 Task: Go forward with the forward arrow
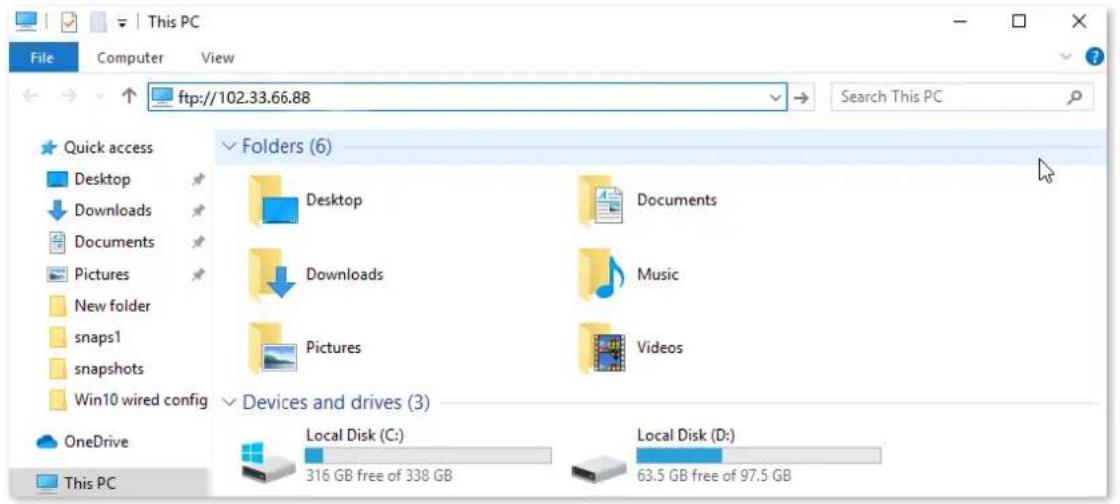click(69, 97)
